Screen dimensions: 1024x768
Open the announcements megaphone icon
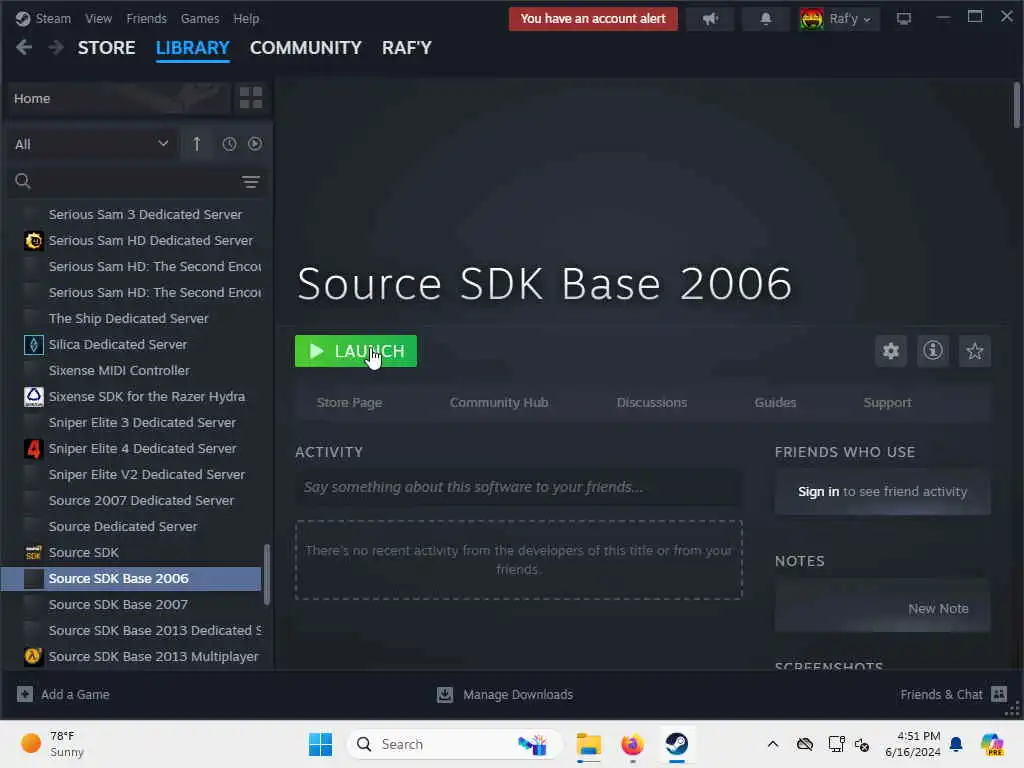(x=710, y=19)
